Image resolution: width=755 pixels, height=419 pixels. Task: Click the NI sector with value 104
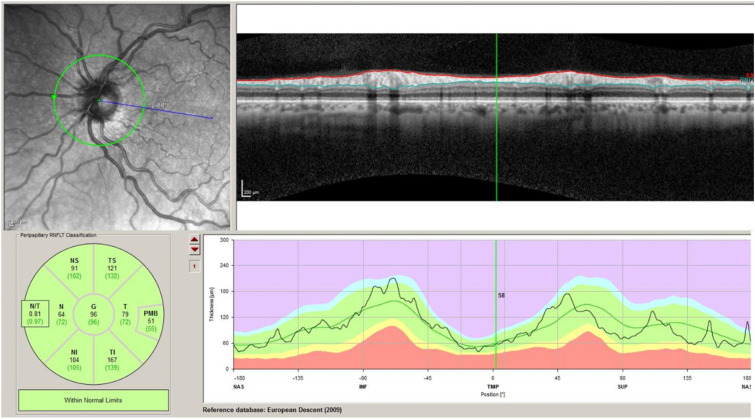point(75,362)
